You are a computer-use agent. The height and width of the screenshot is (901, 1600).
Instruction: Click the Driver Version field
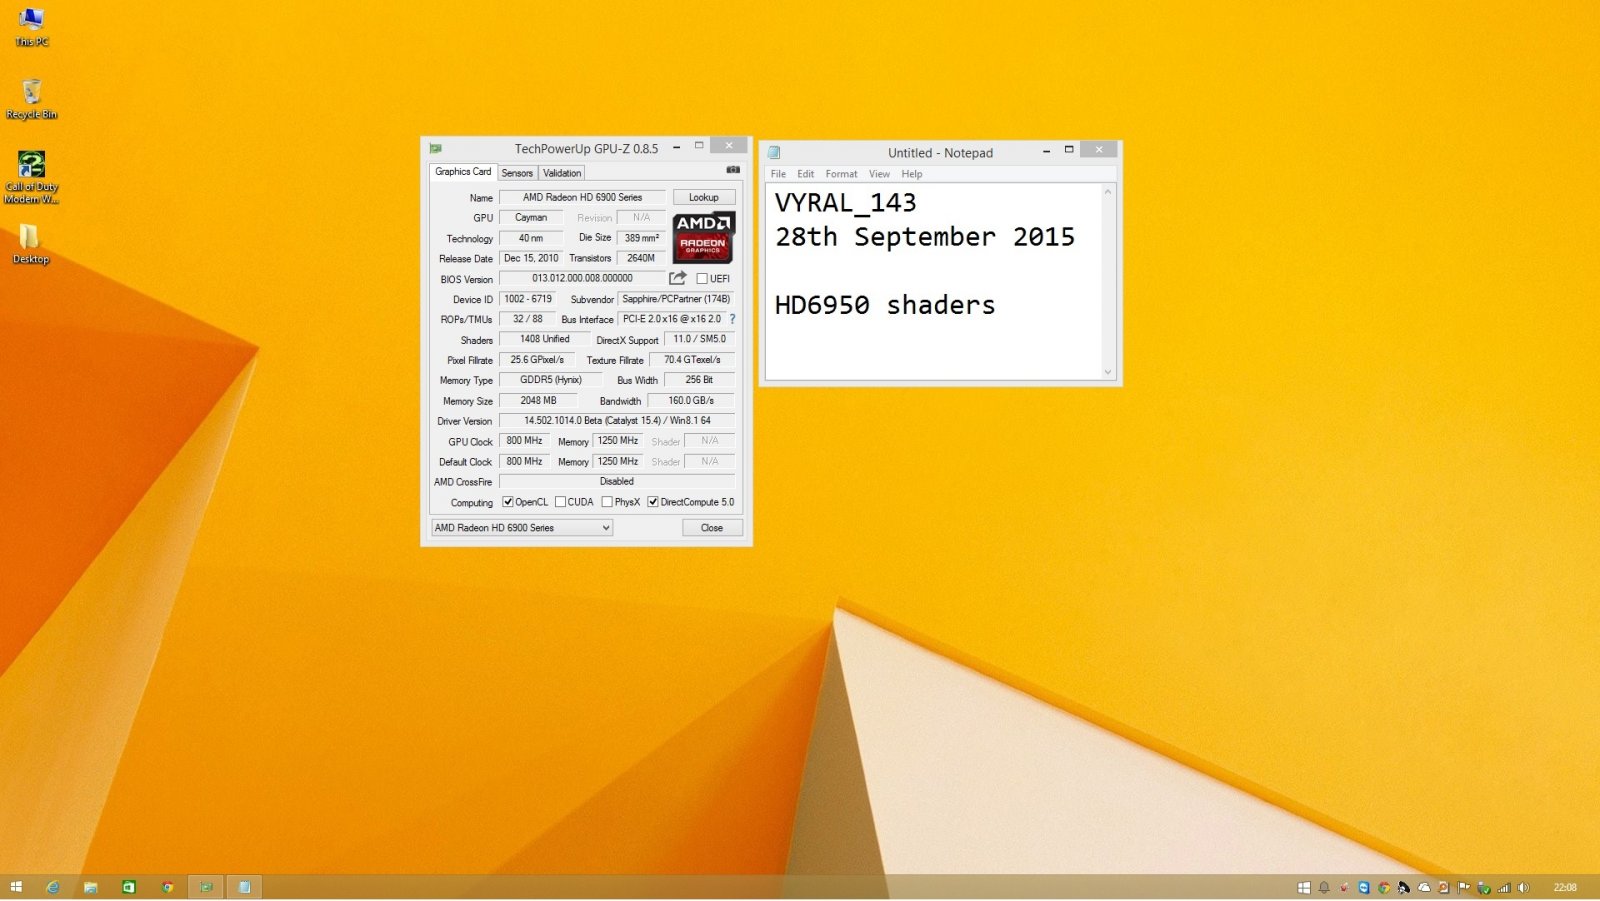tap(617, 420)
